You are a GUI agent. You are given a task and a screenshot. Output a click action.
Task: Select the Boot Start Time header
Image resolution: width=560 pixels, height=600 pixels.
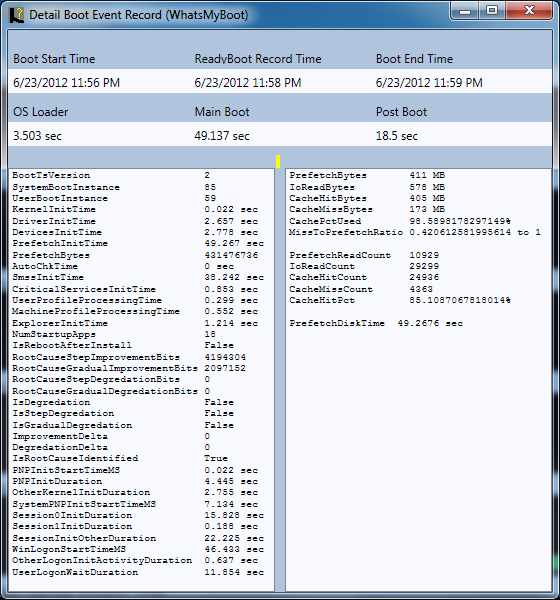(x=54, y=59)
